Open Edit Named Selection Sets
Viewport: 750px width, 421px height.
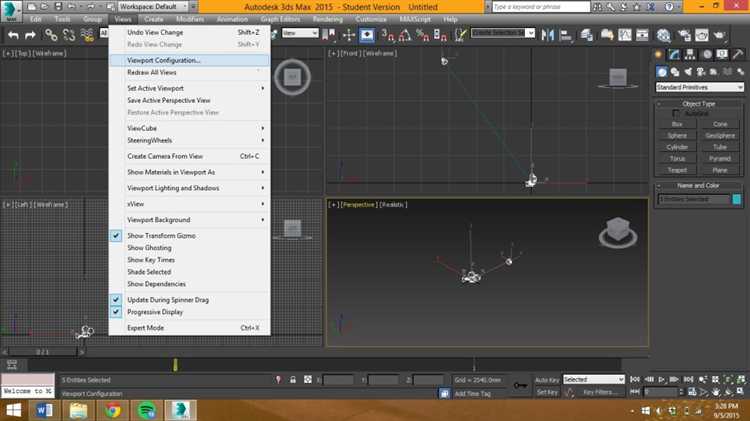pos(461,34)
